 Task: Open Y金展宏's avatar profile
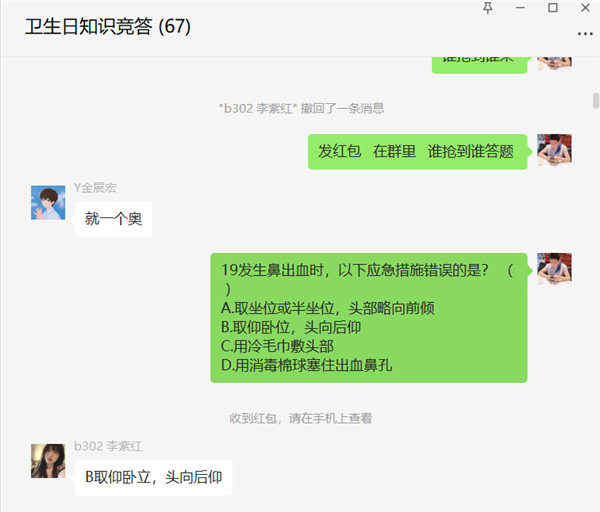pos(48,203)
